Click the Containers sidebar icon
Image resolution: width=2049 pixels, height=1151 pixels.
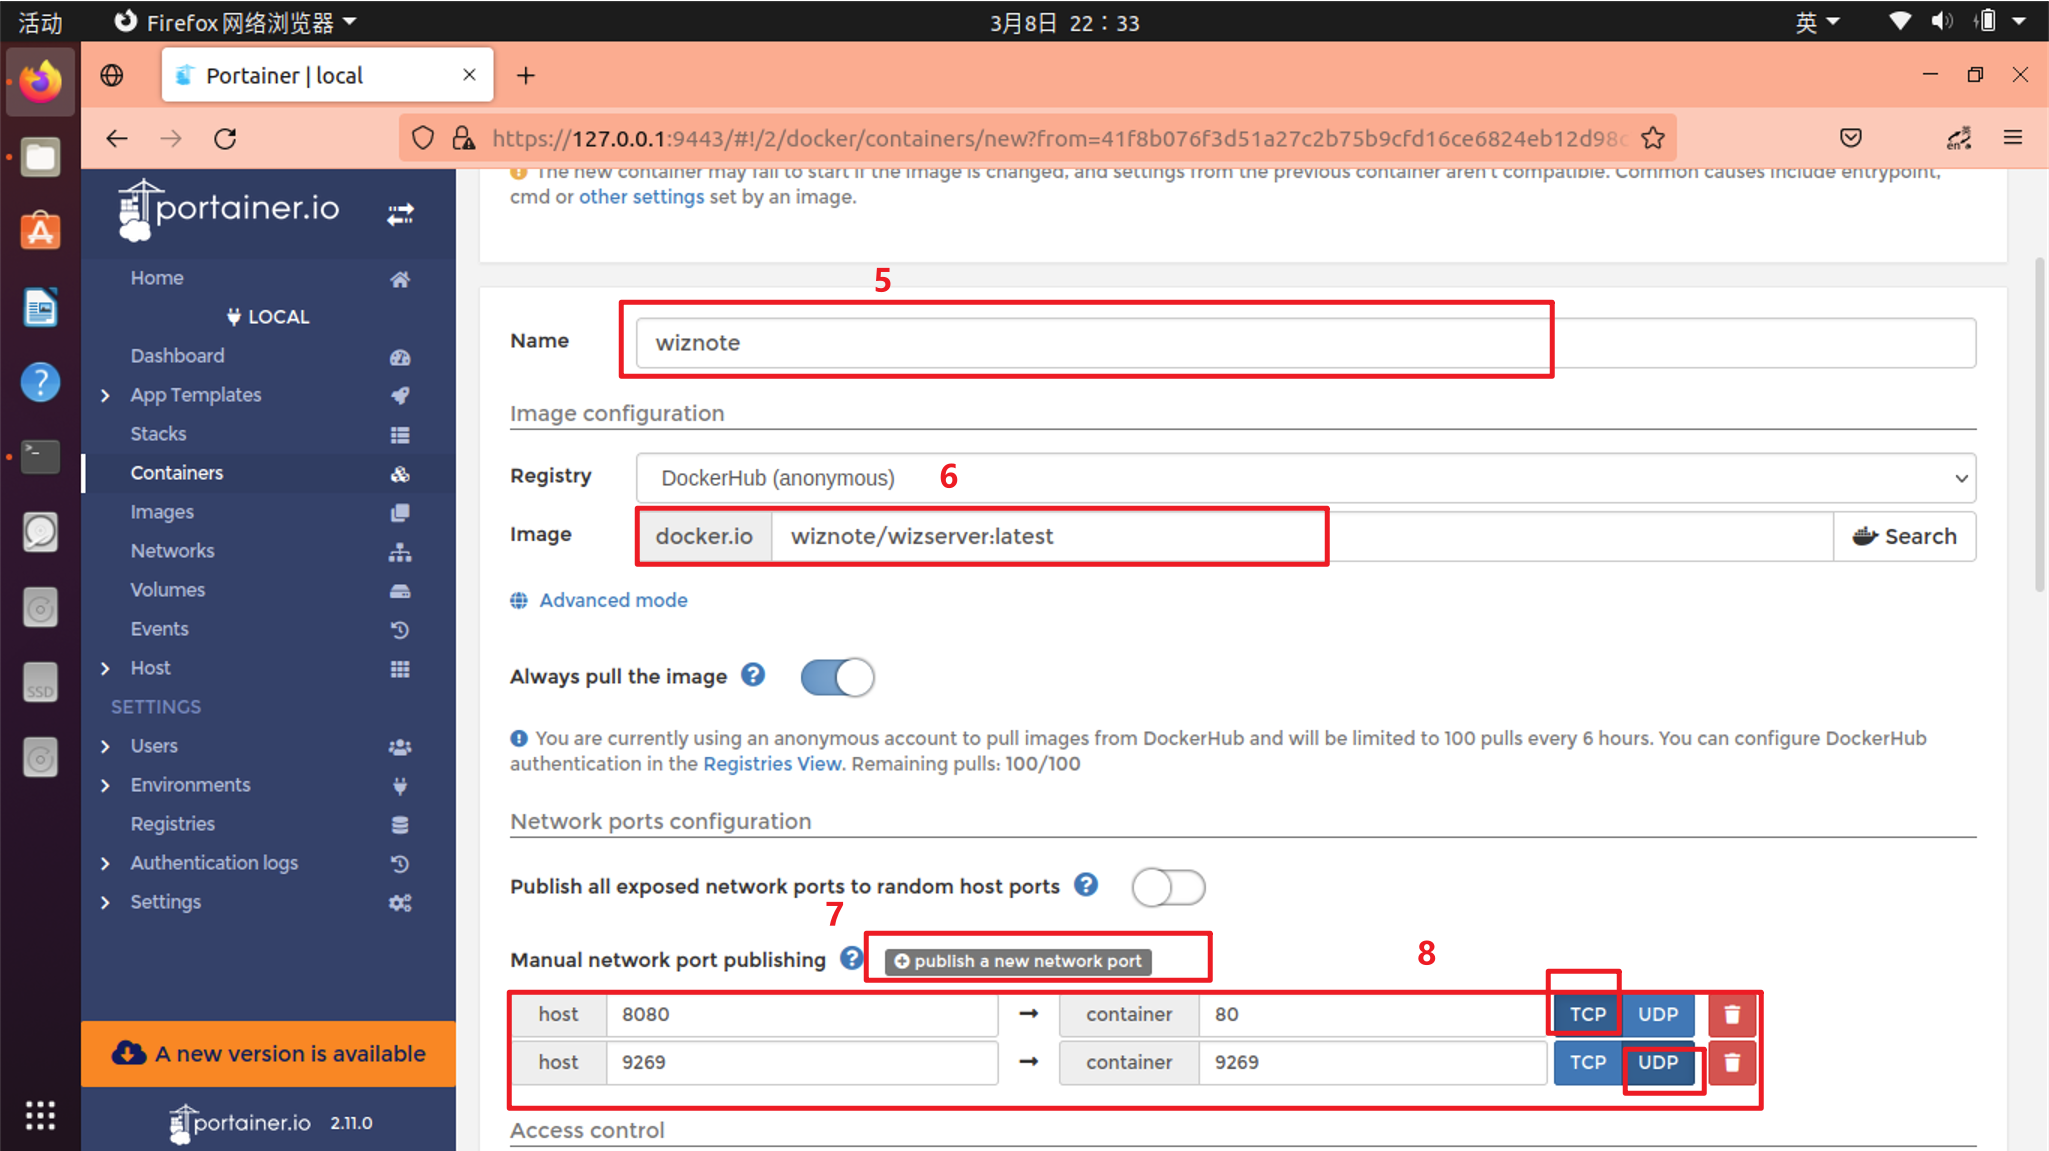point(398,471)
